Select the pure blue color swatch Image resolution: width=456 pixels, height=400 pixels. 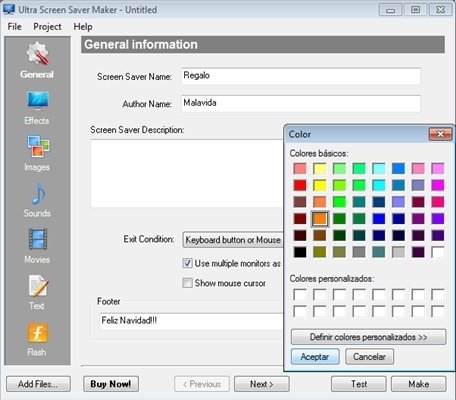(379, 219)
